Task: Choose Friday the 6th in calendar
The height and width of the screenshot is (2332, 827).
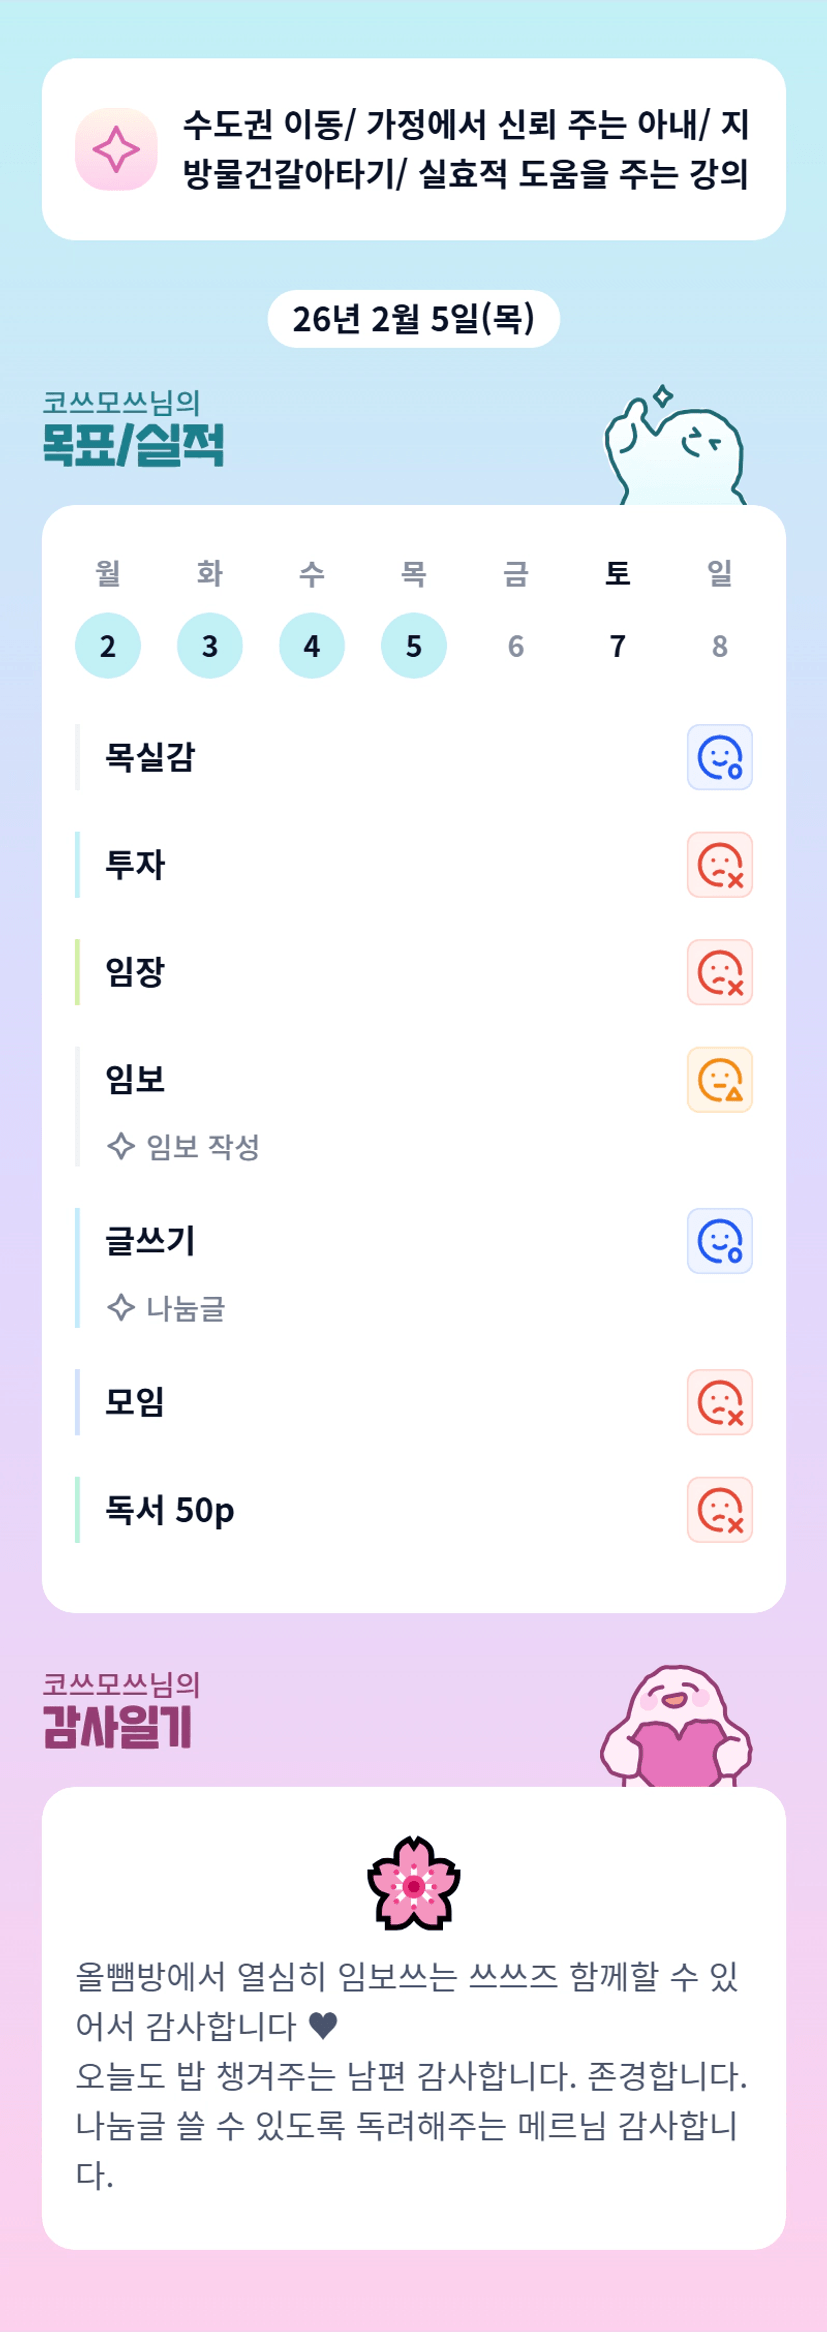Action: click(516, 646)
